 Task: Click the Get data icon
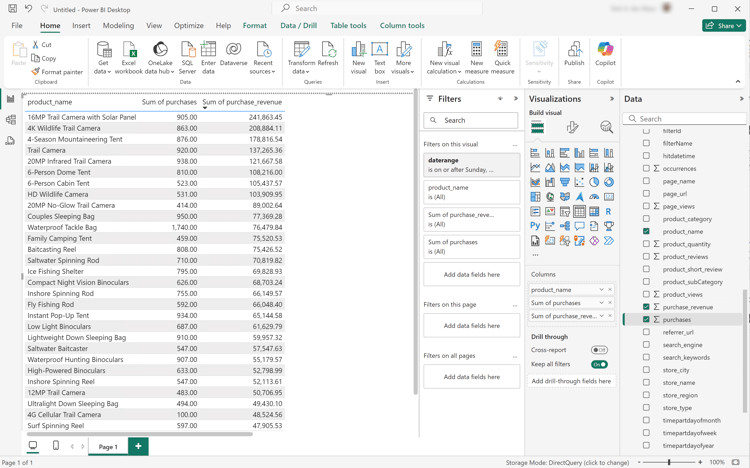[103, 50]
